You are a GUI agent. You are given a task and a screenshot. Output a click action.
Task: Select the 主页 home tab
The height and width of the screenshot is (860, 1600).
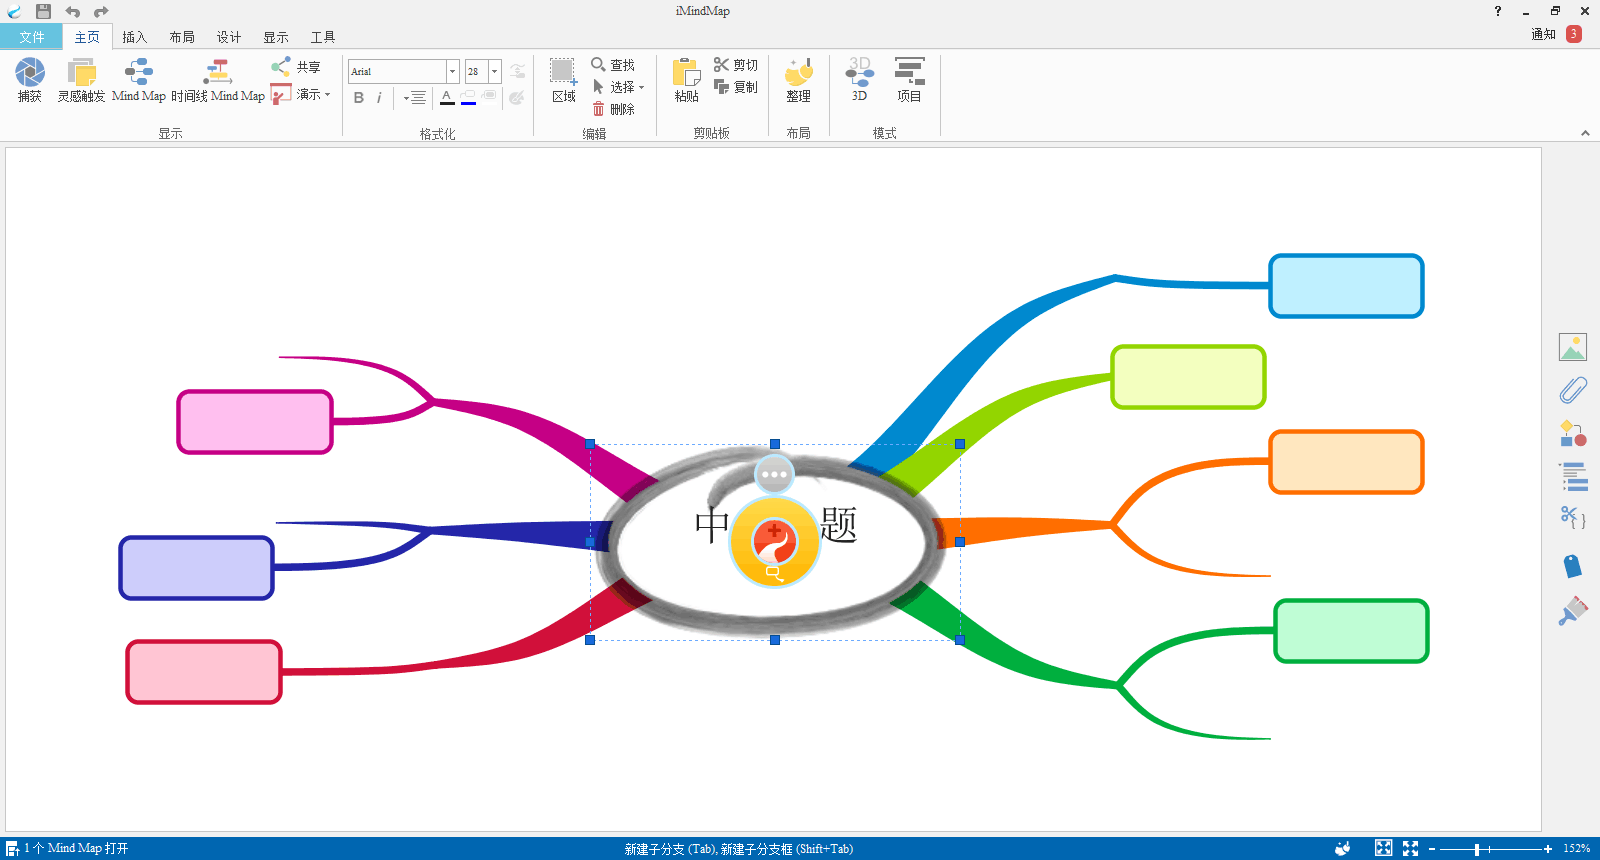click(x=88, y=37)
